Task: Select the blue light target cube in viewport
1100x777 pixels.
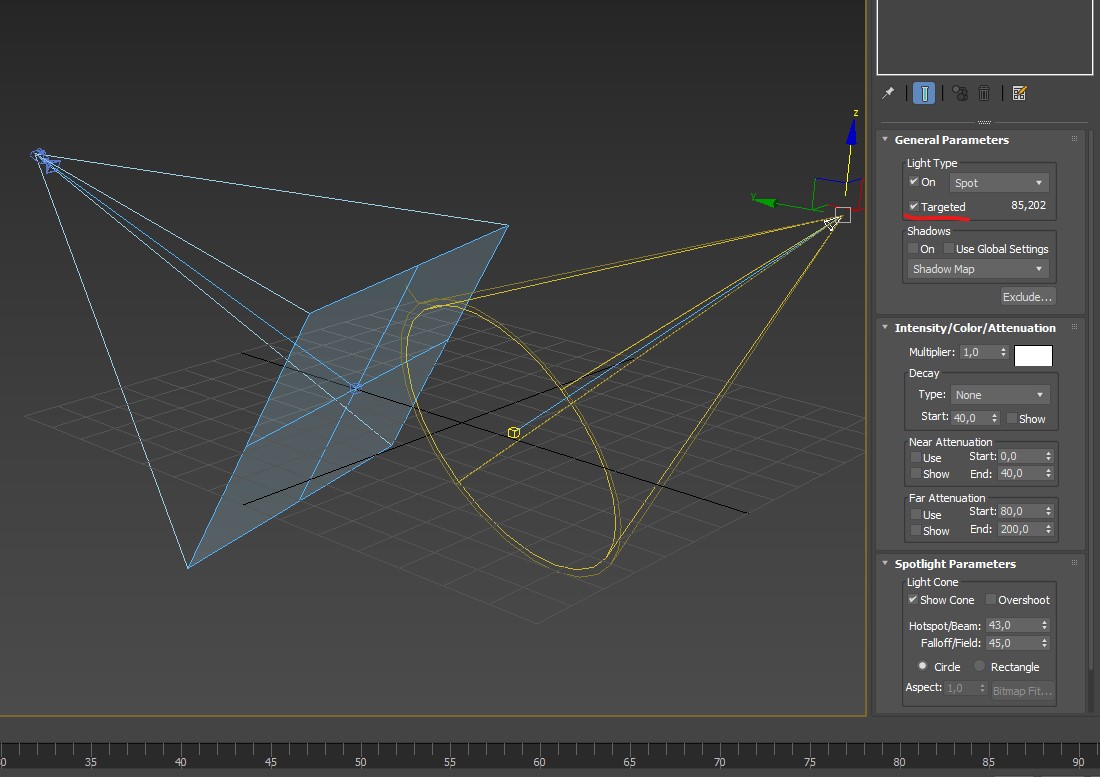Action: 356,388
